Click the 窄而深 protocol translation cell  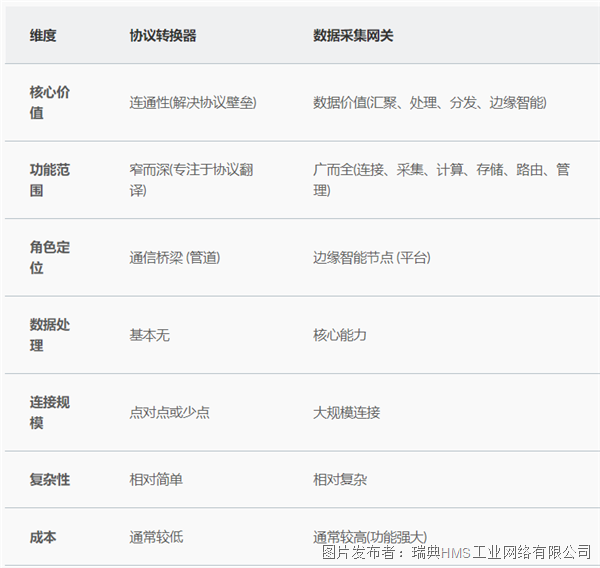191,180
